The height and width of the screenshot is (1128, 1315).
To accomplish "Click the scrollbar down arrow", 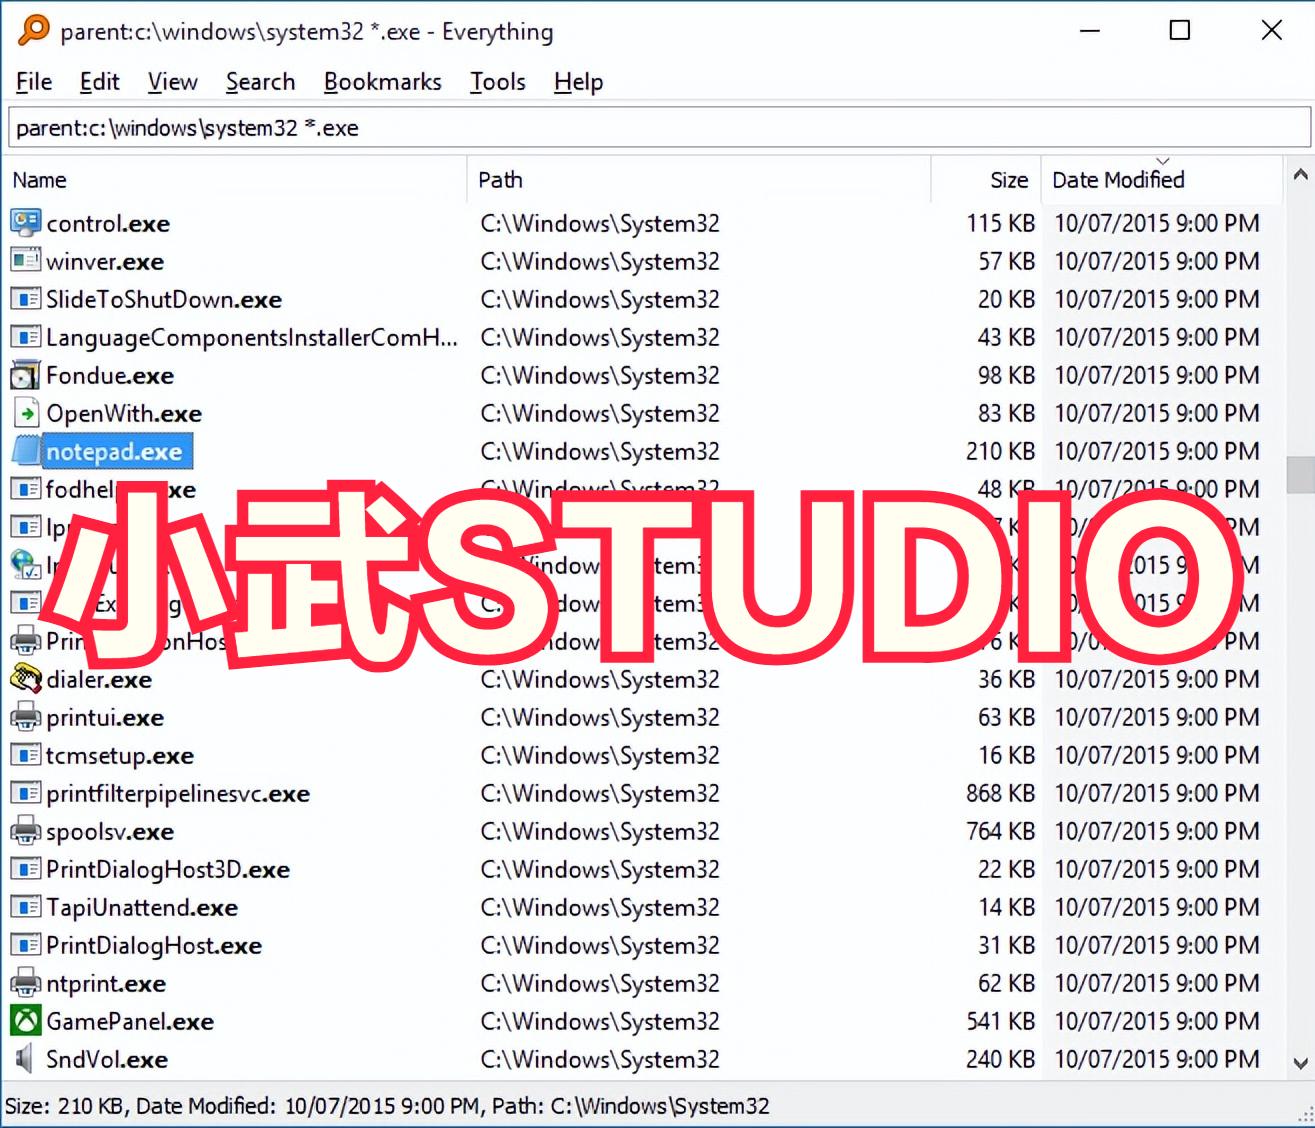I will coord(1300,1063).
